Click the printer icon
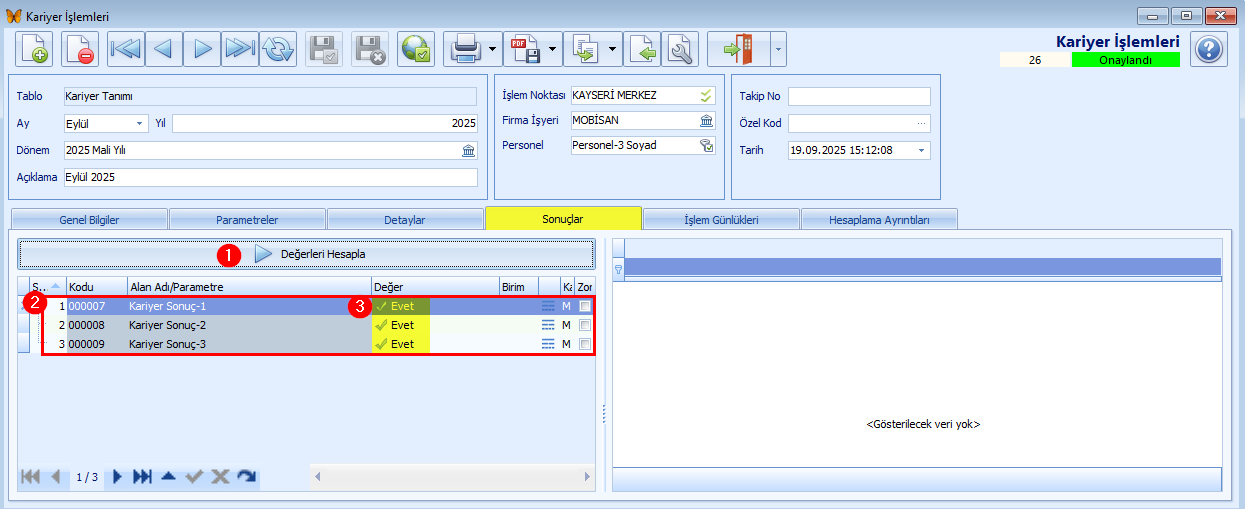 (466, 49)
